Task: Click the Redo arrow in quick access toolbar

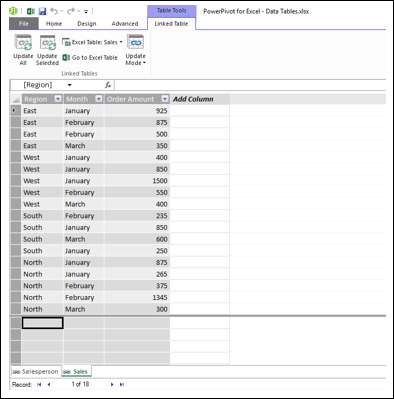Action: [70, 12]
